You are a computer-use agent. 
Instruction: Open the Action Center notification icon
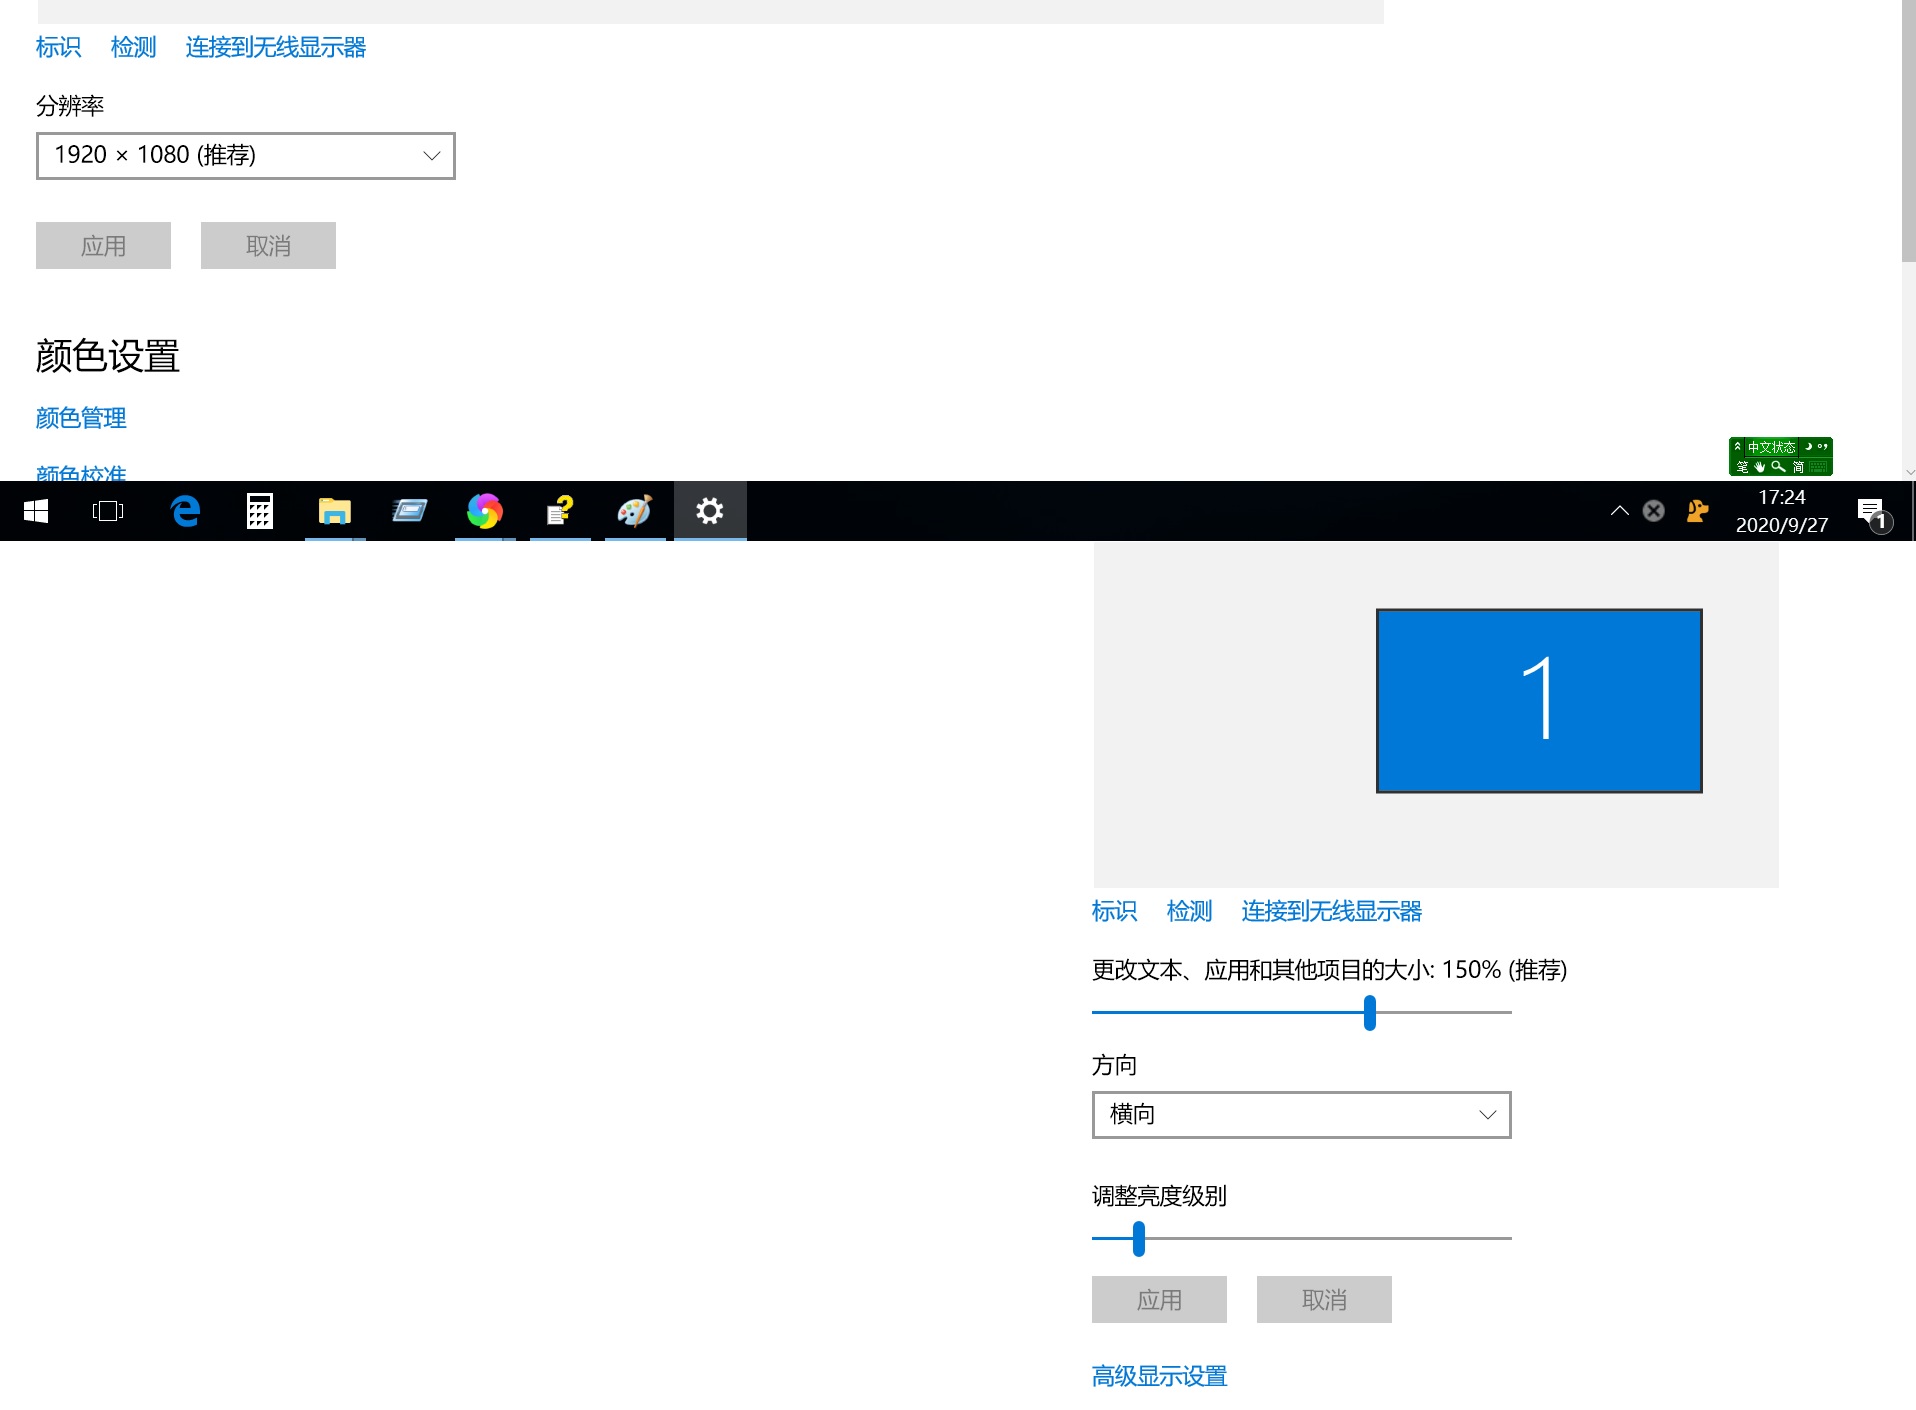(x=1871, y=512)
